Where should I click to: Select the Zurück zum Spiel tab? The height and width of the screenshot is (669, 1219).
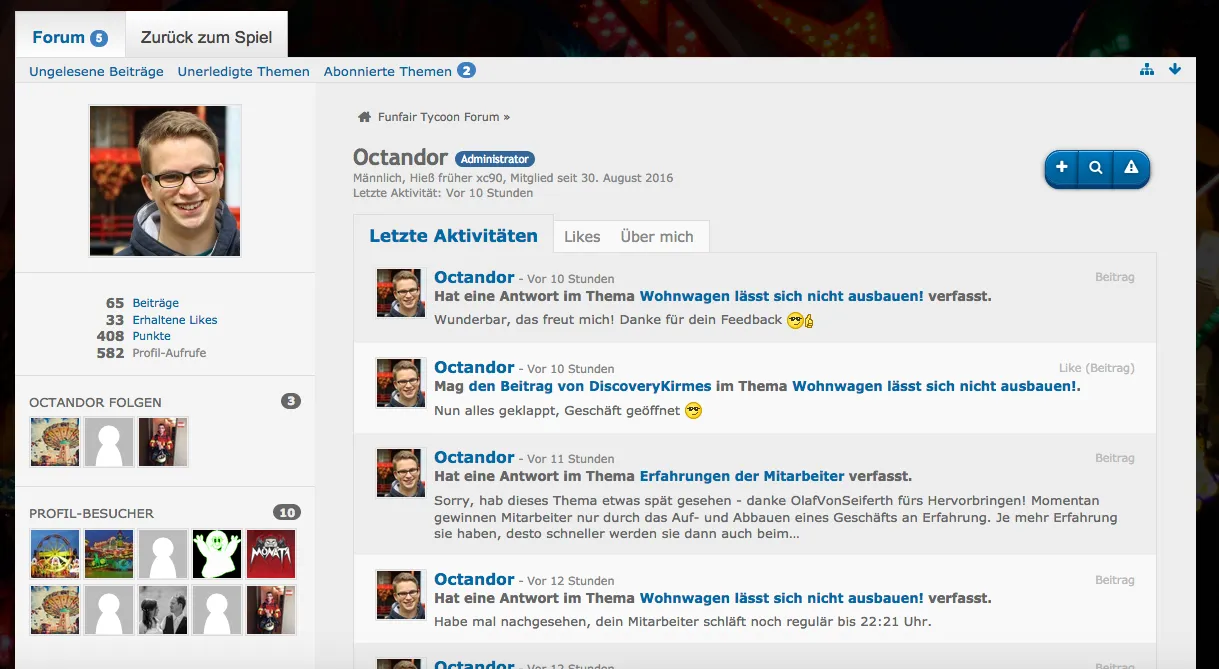[206, 38]
